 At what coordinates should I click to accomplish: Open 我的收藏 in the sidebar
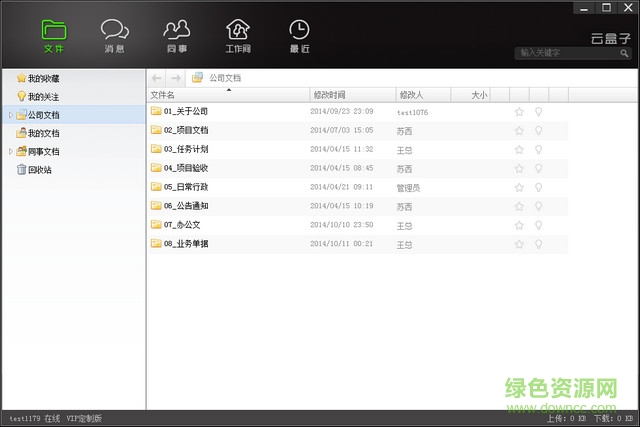pyautogui.click(x=43, y=78)
